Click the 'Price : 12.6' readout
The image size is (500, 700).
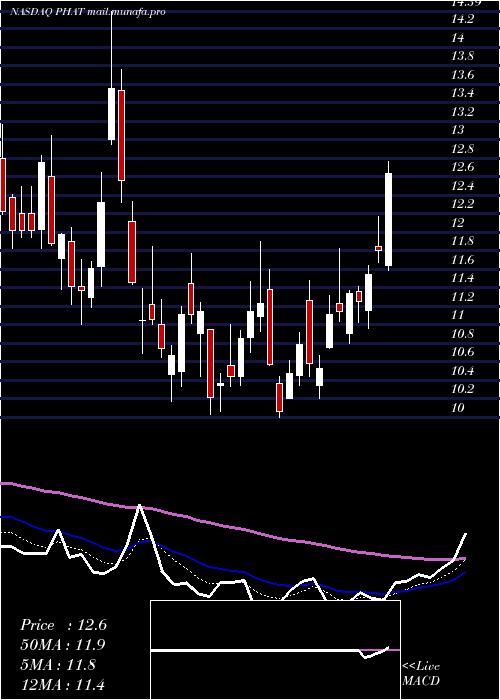(63, 625)
